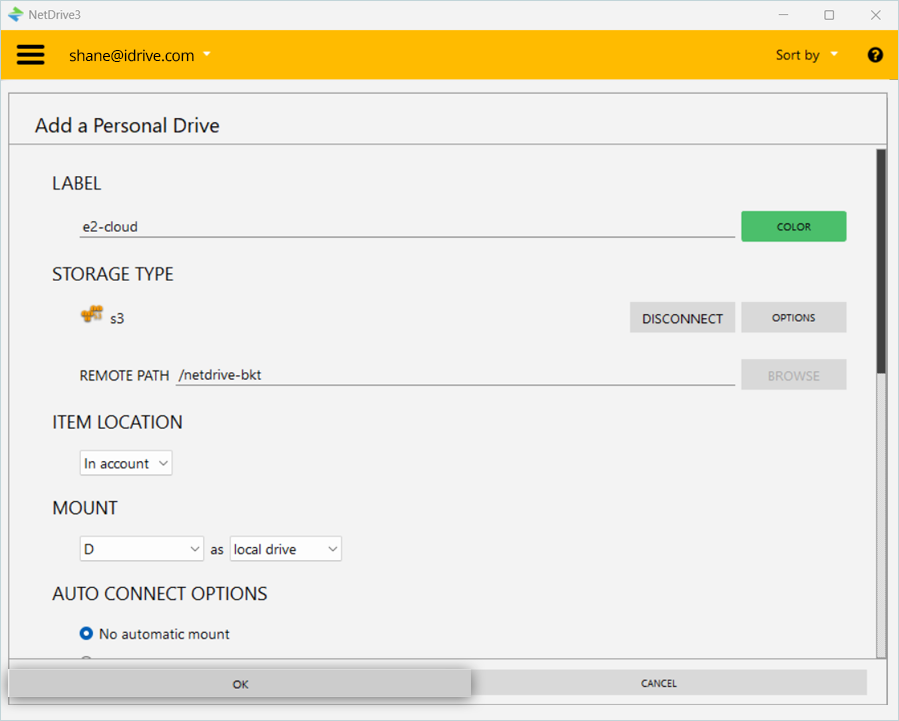Click the s3 storage type icon
This screenshot has height=721, width=899.
point(92,316)
